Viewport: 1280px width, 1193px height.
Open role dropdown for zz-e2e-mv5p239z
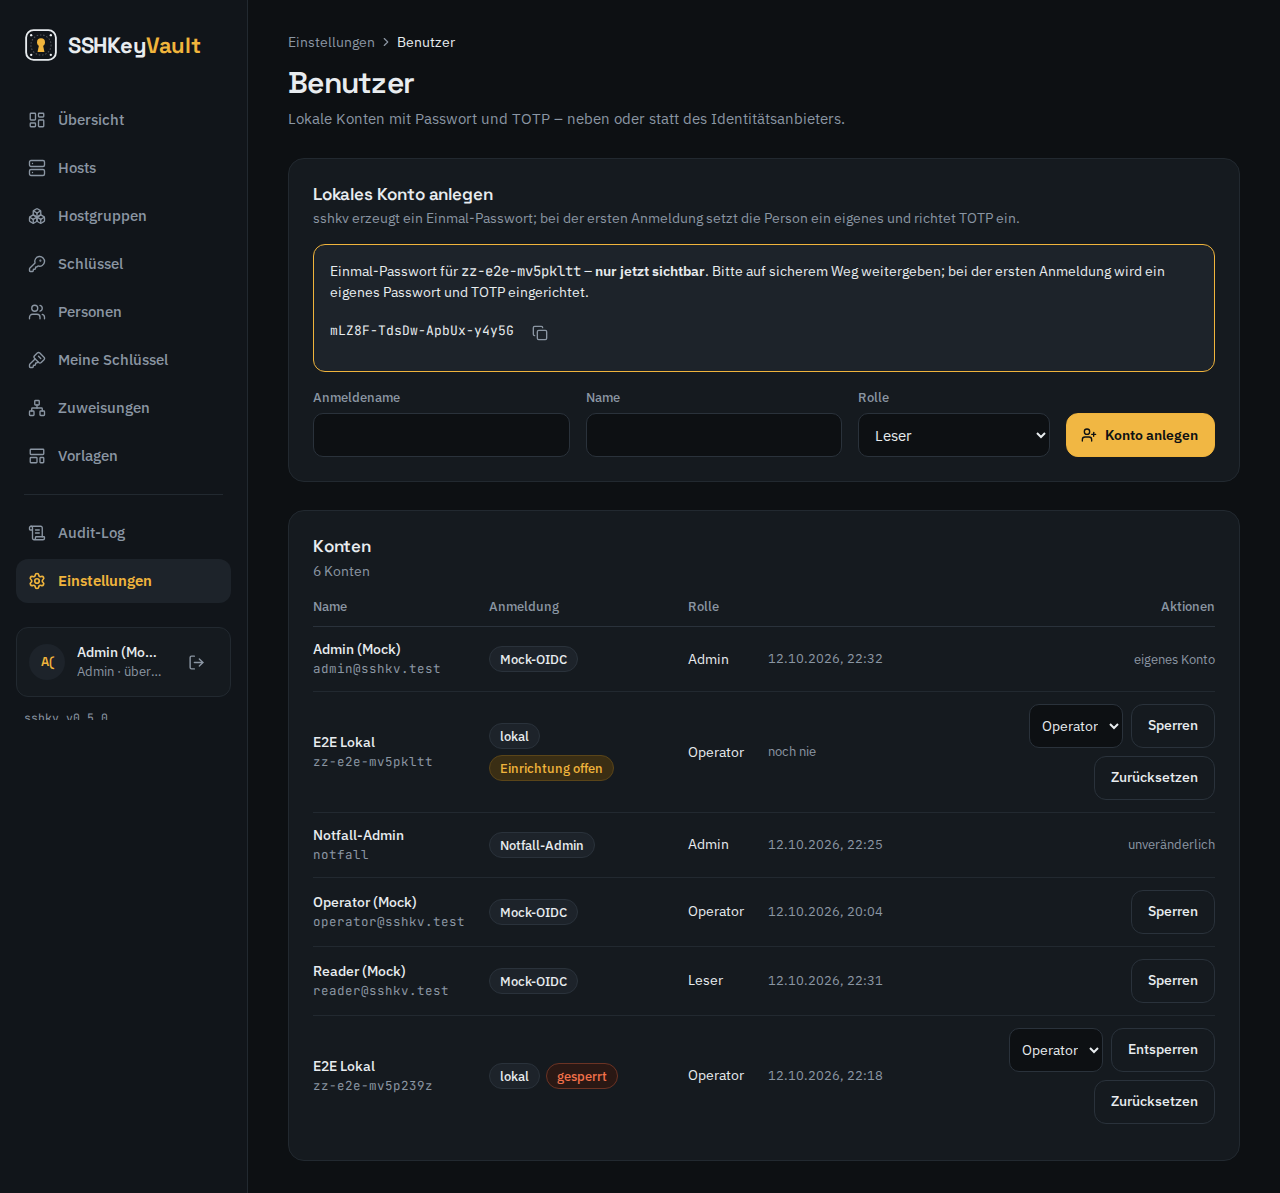point(1056,1050)
